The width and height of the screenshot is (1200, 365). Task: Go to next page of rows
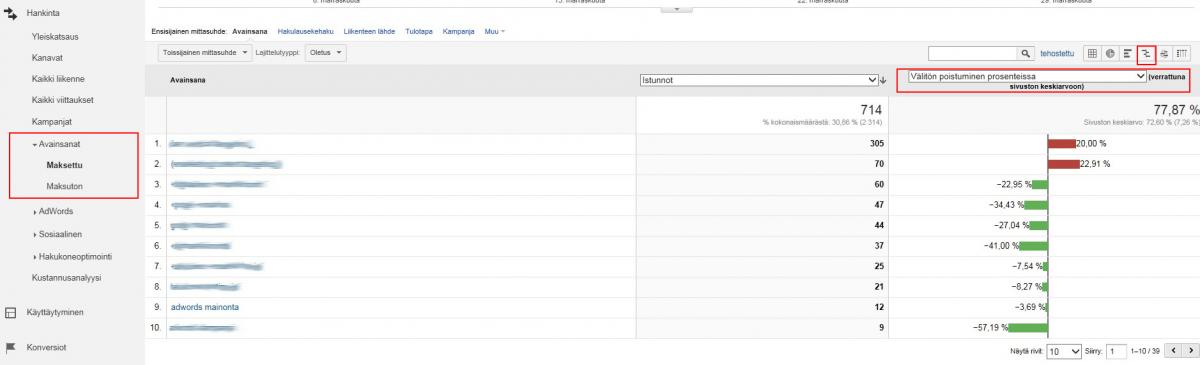(x=1189, y=352)
